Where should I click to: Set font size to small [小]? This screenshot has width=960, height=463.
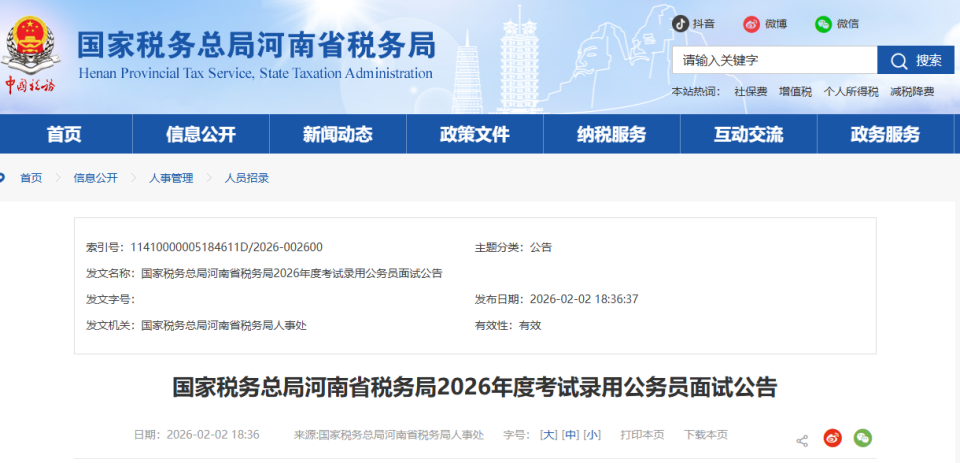(592, 435)
